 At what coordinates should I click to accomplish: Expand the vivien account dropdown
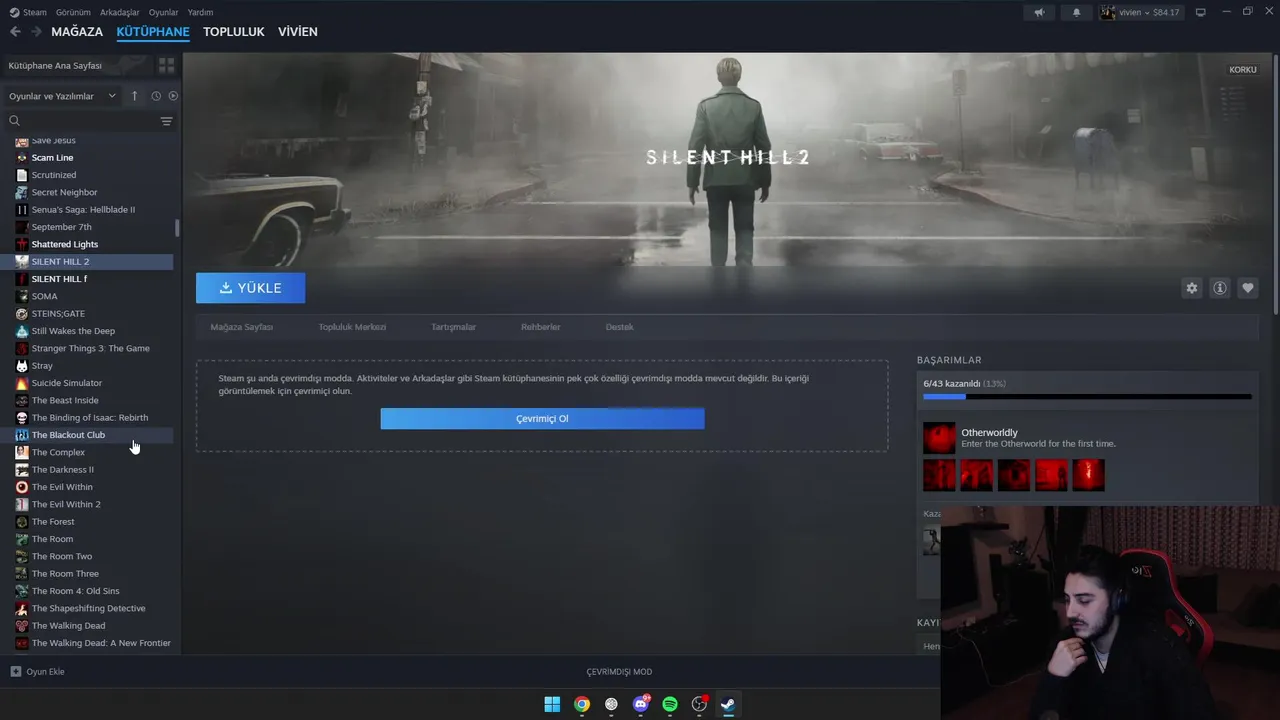tap(1140, 12)
